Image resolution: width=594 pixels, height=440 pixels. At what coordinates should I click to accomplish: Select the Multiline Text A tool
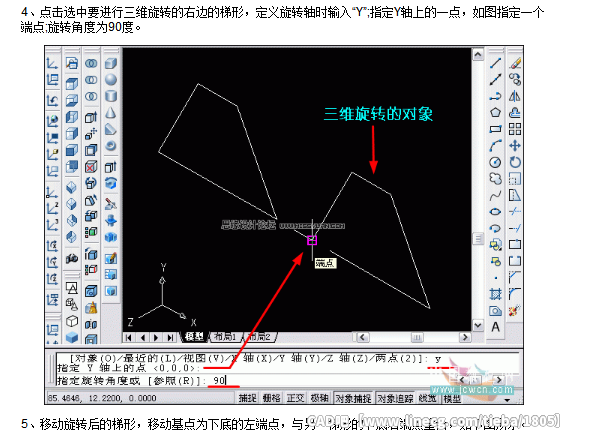coord(495,327)
